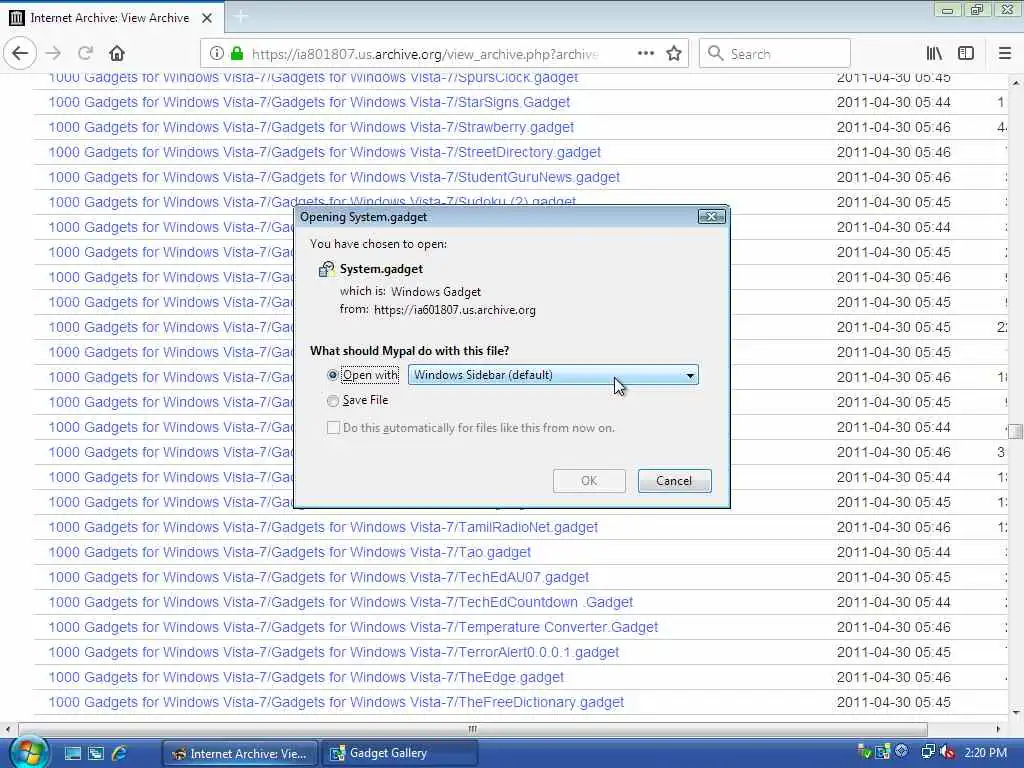Close the Opening System.gadget dialog with X
This screenshot has height=768, width=1024.
click(x=711, y=217)
